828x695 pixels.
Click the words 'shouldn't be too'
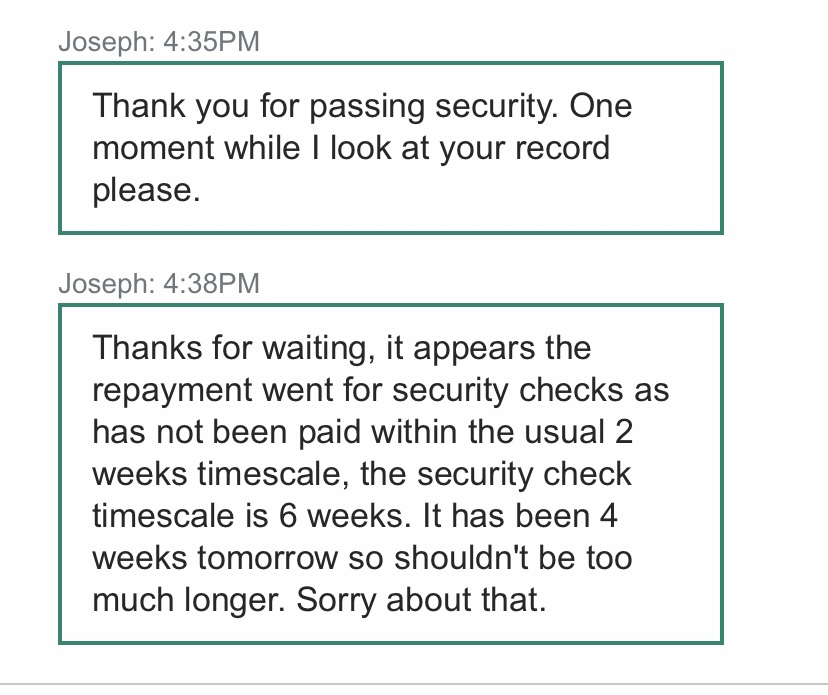pos(513,558)
